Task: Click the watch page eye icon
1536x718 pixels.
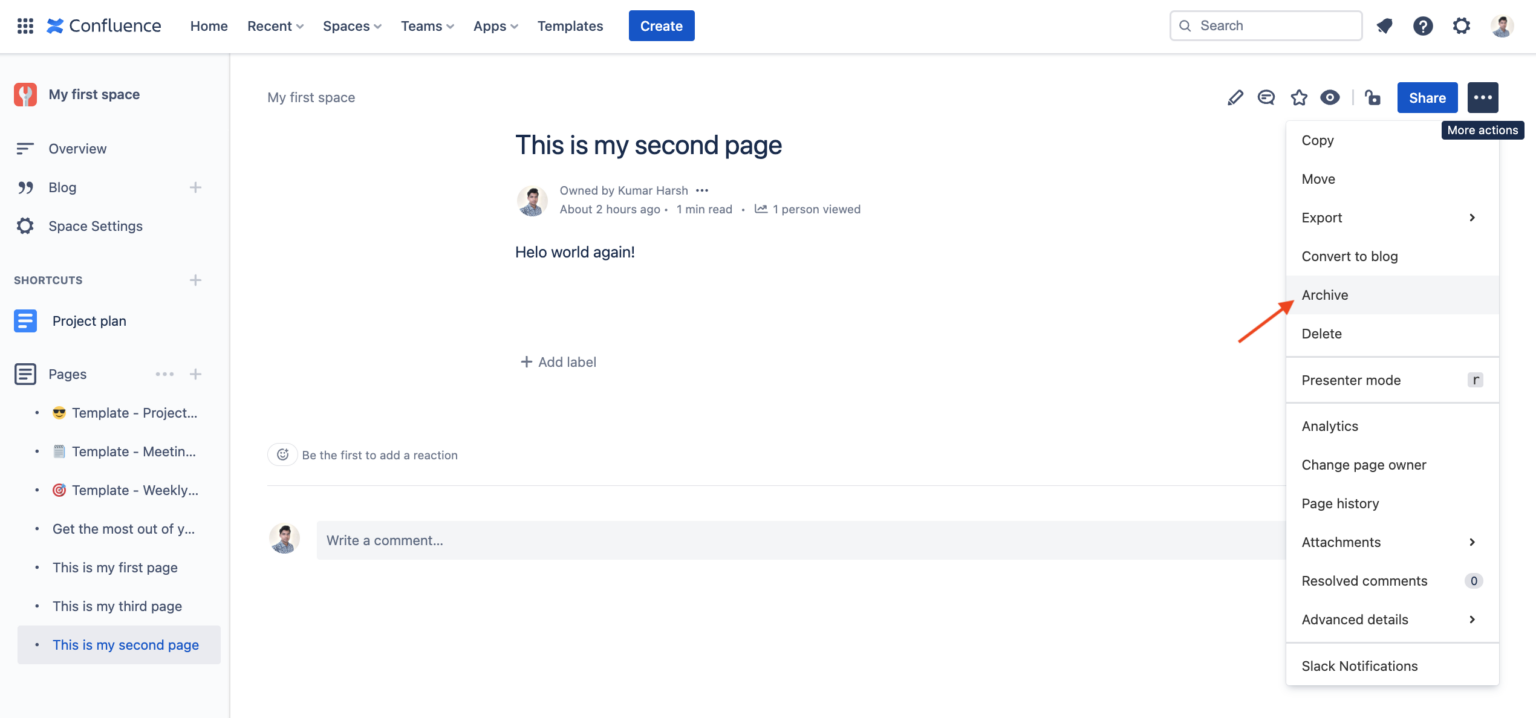Action: coord(1330,97)
